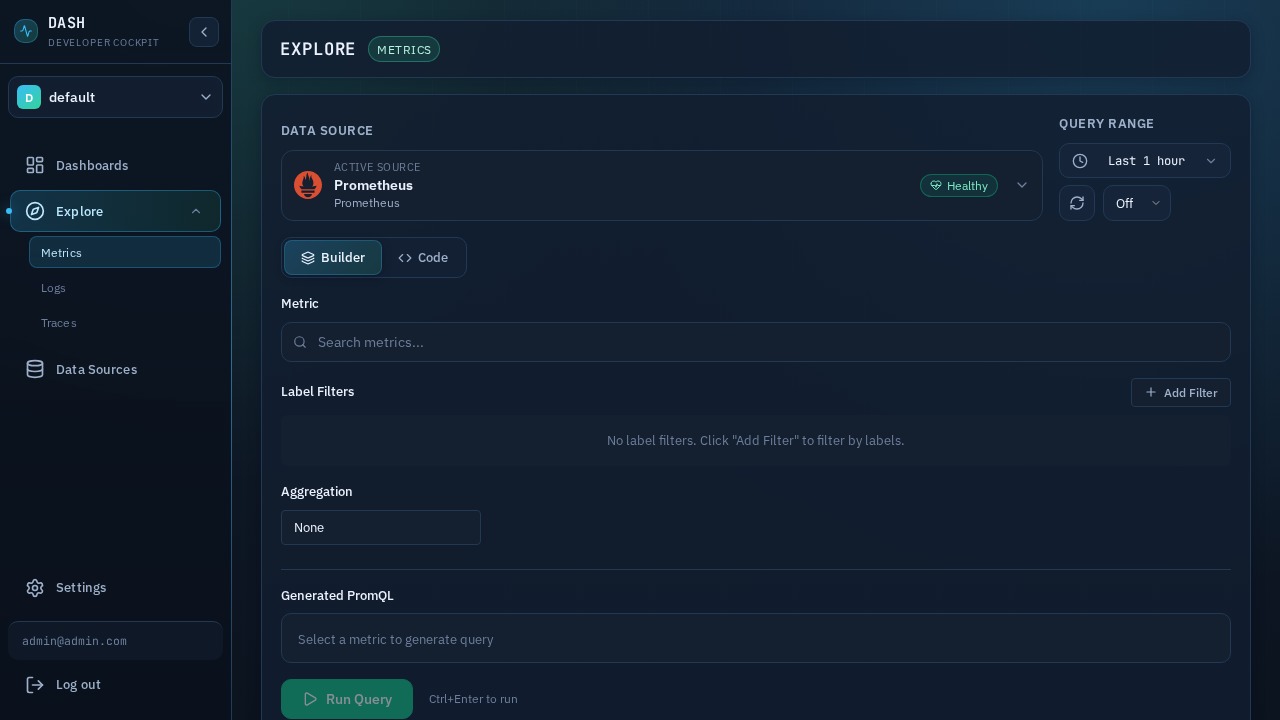Open the Last 1 hour time range dropdown
Viewport: 1280px width, 720px height.
[1145, 161]
